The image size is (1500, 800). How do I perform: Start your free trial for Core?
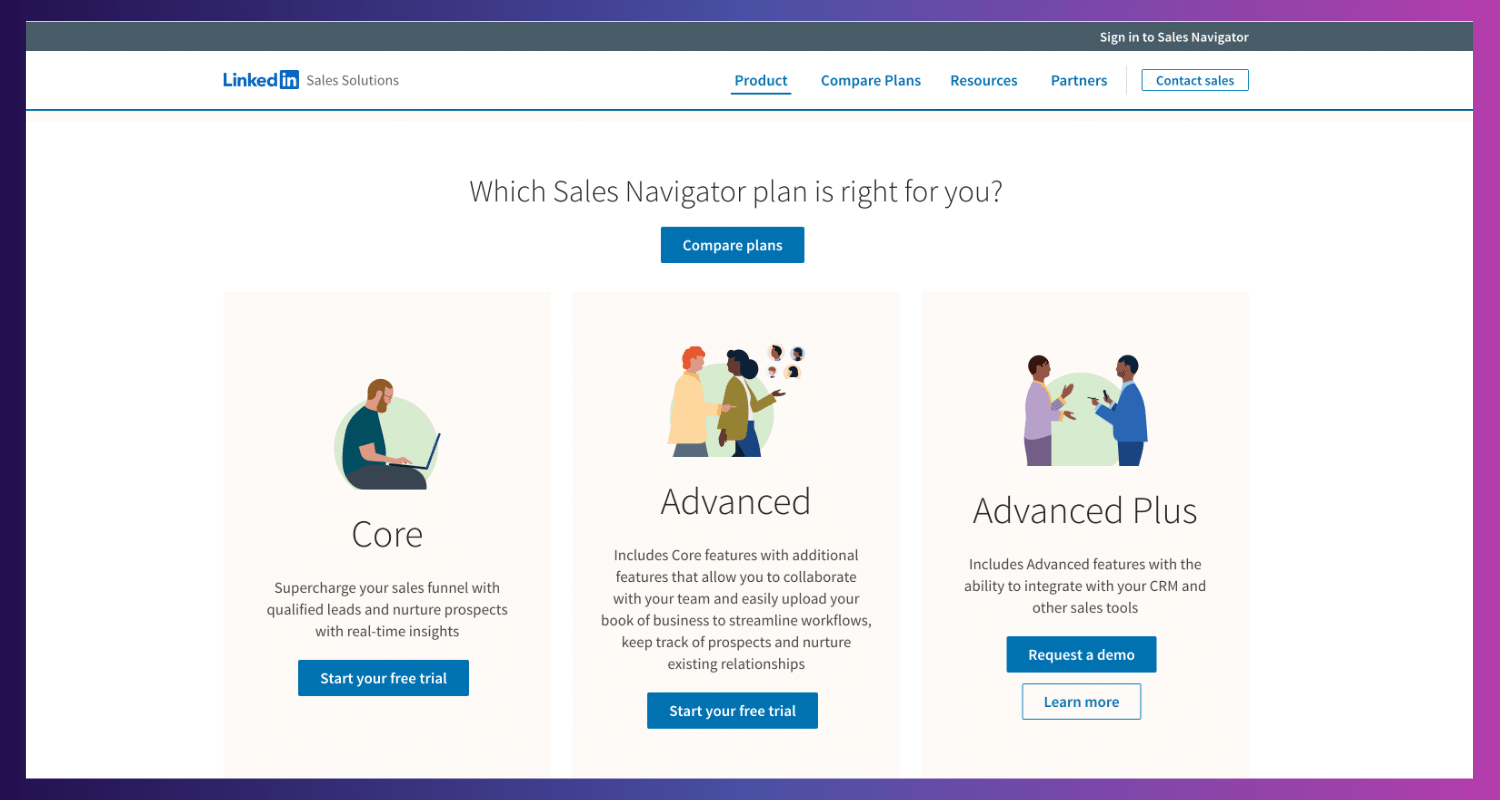click(x=383, y=678)
